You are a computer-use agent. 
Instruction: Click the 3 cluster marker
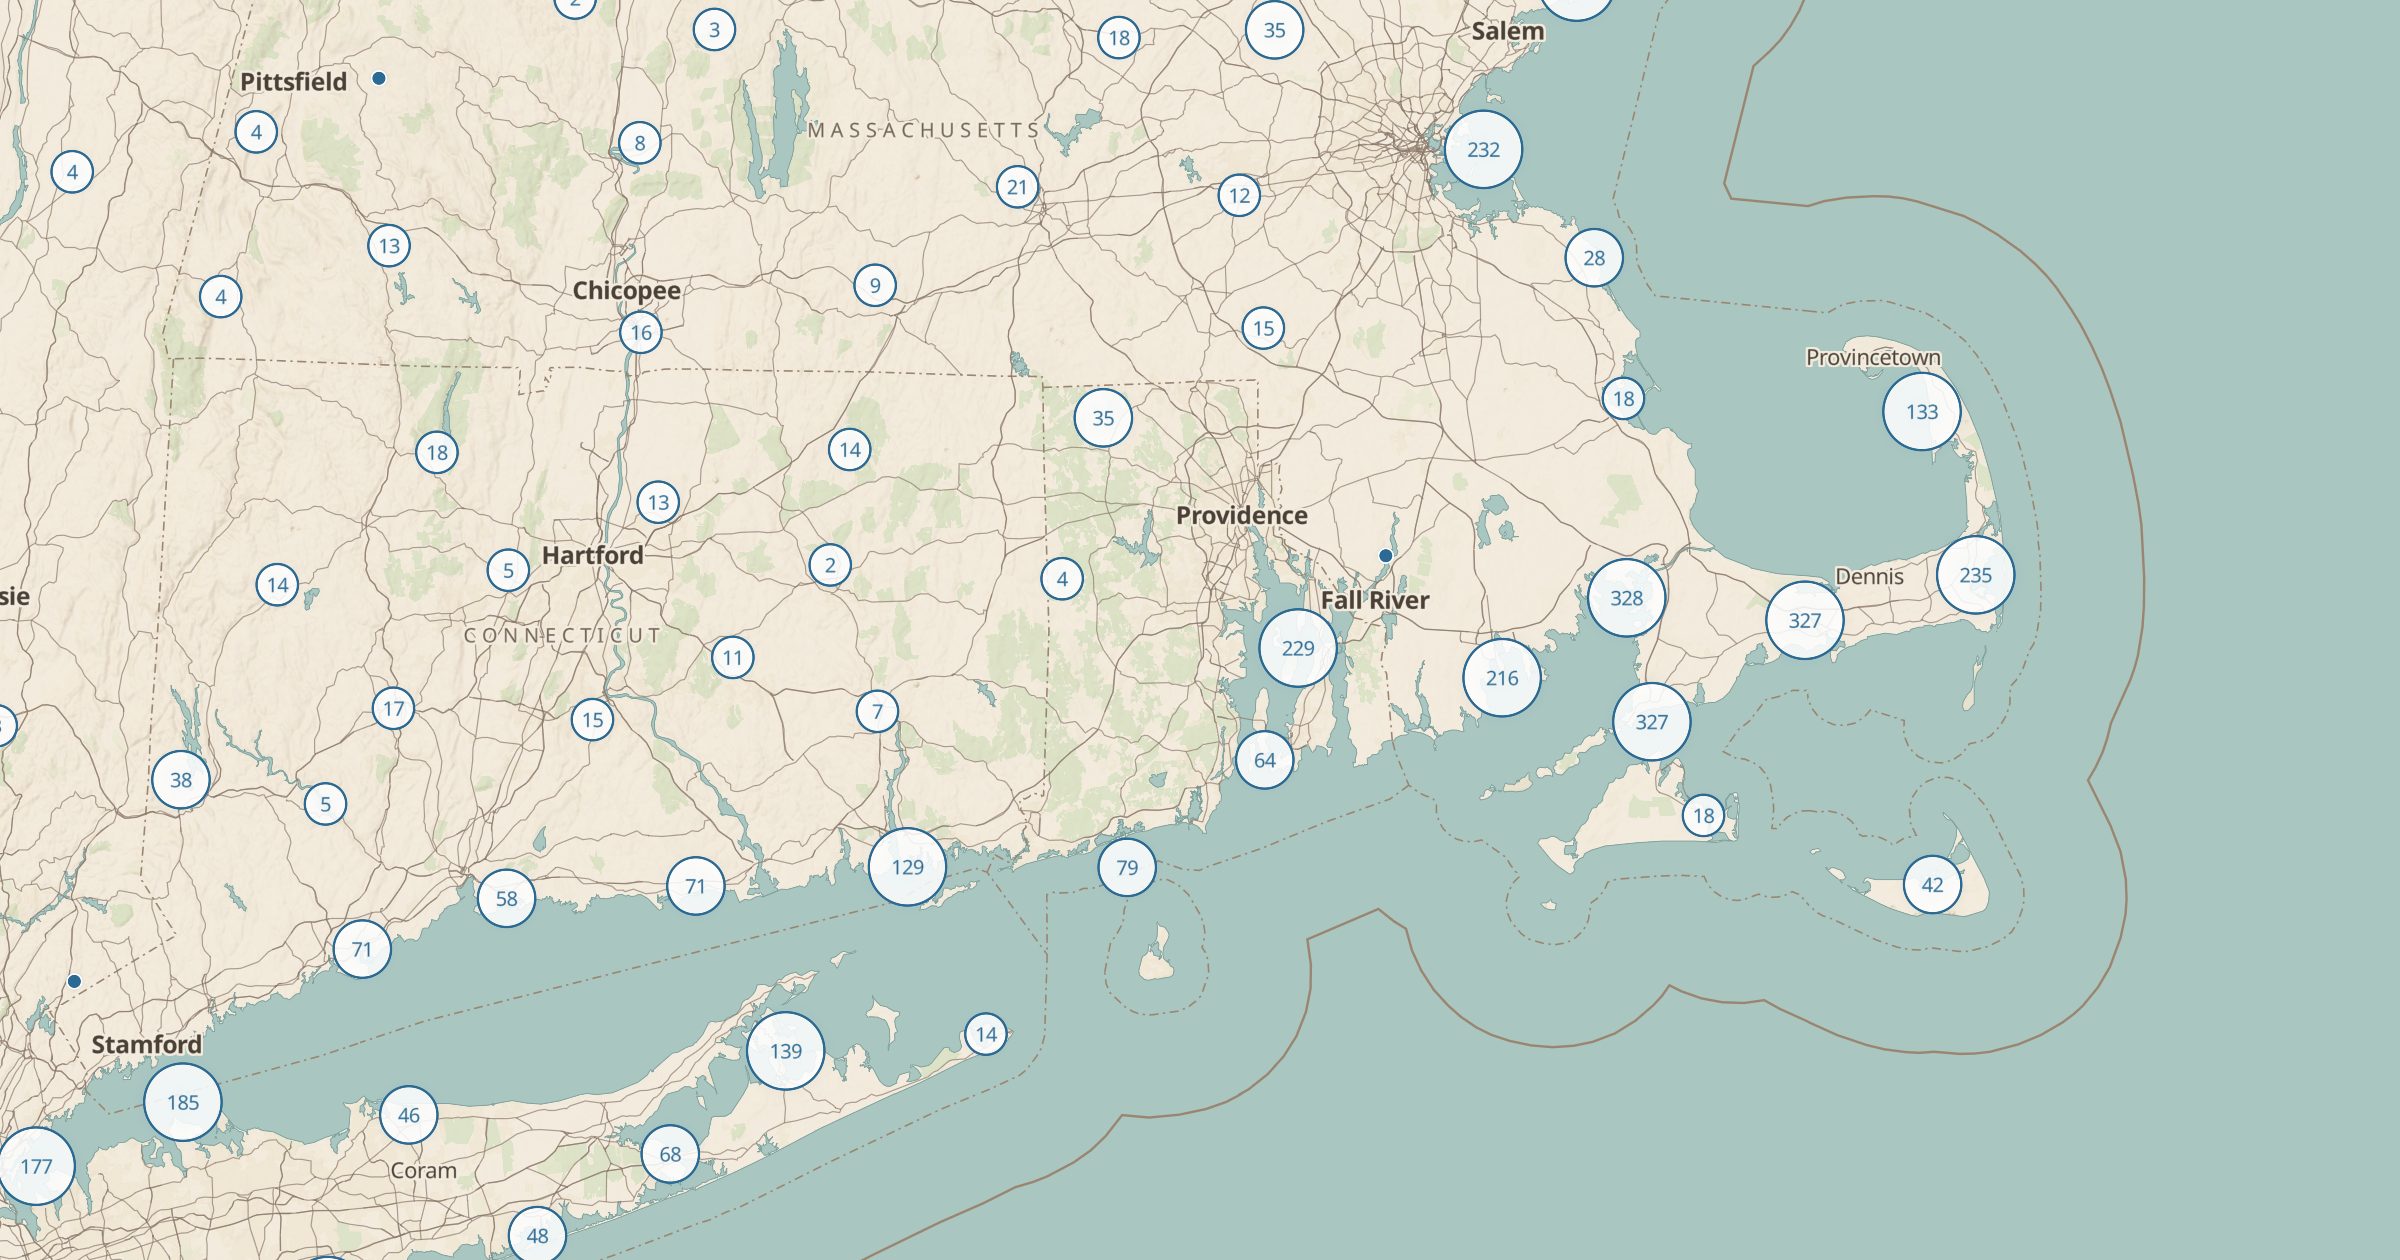click(714, 30)
